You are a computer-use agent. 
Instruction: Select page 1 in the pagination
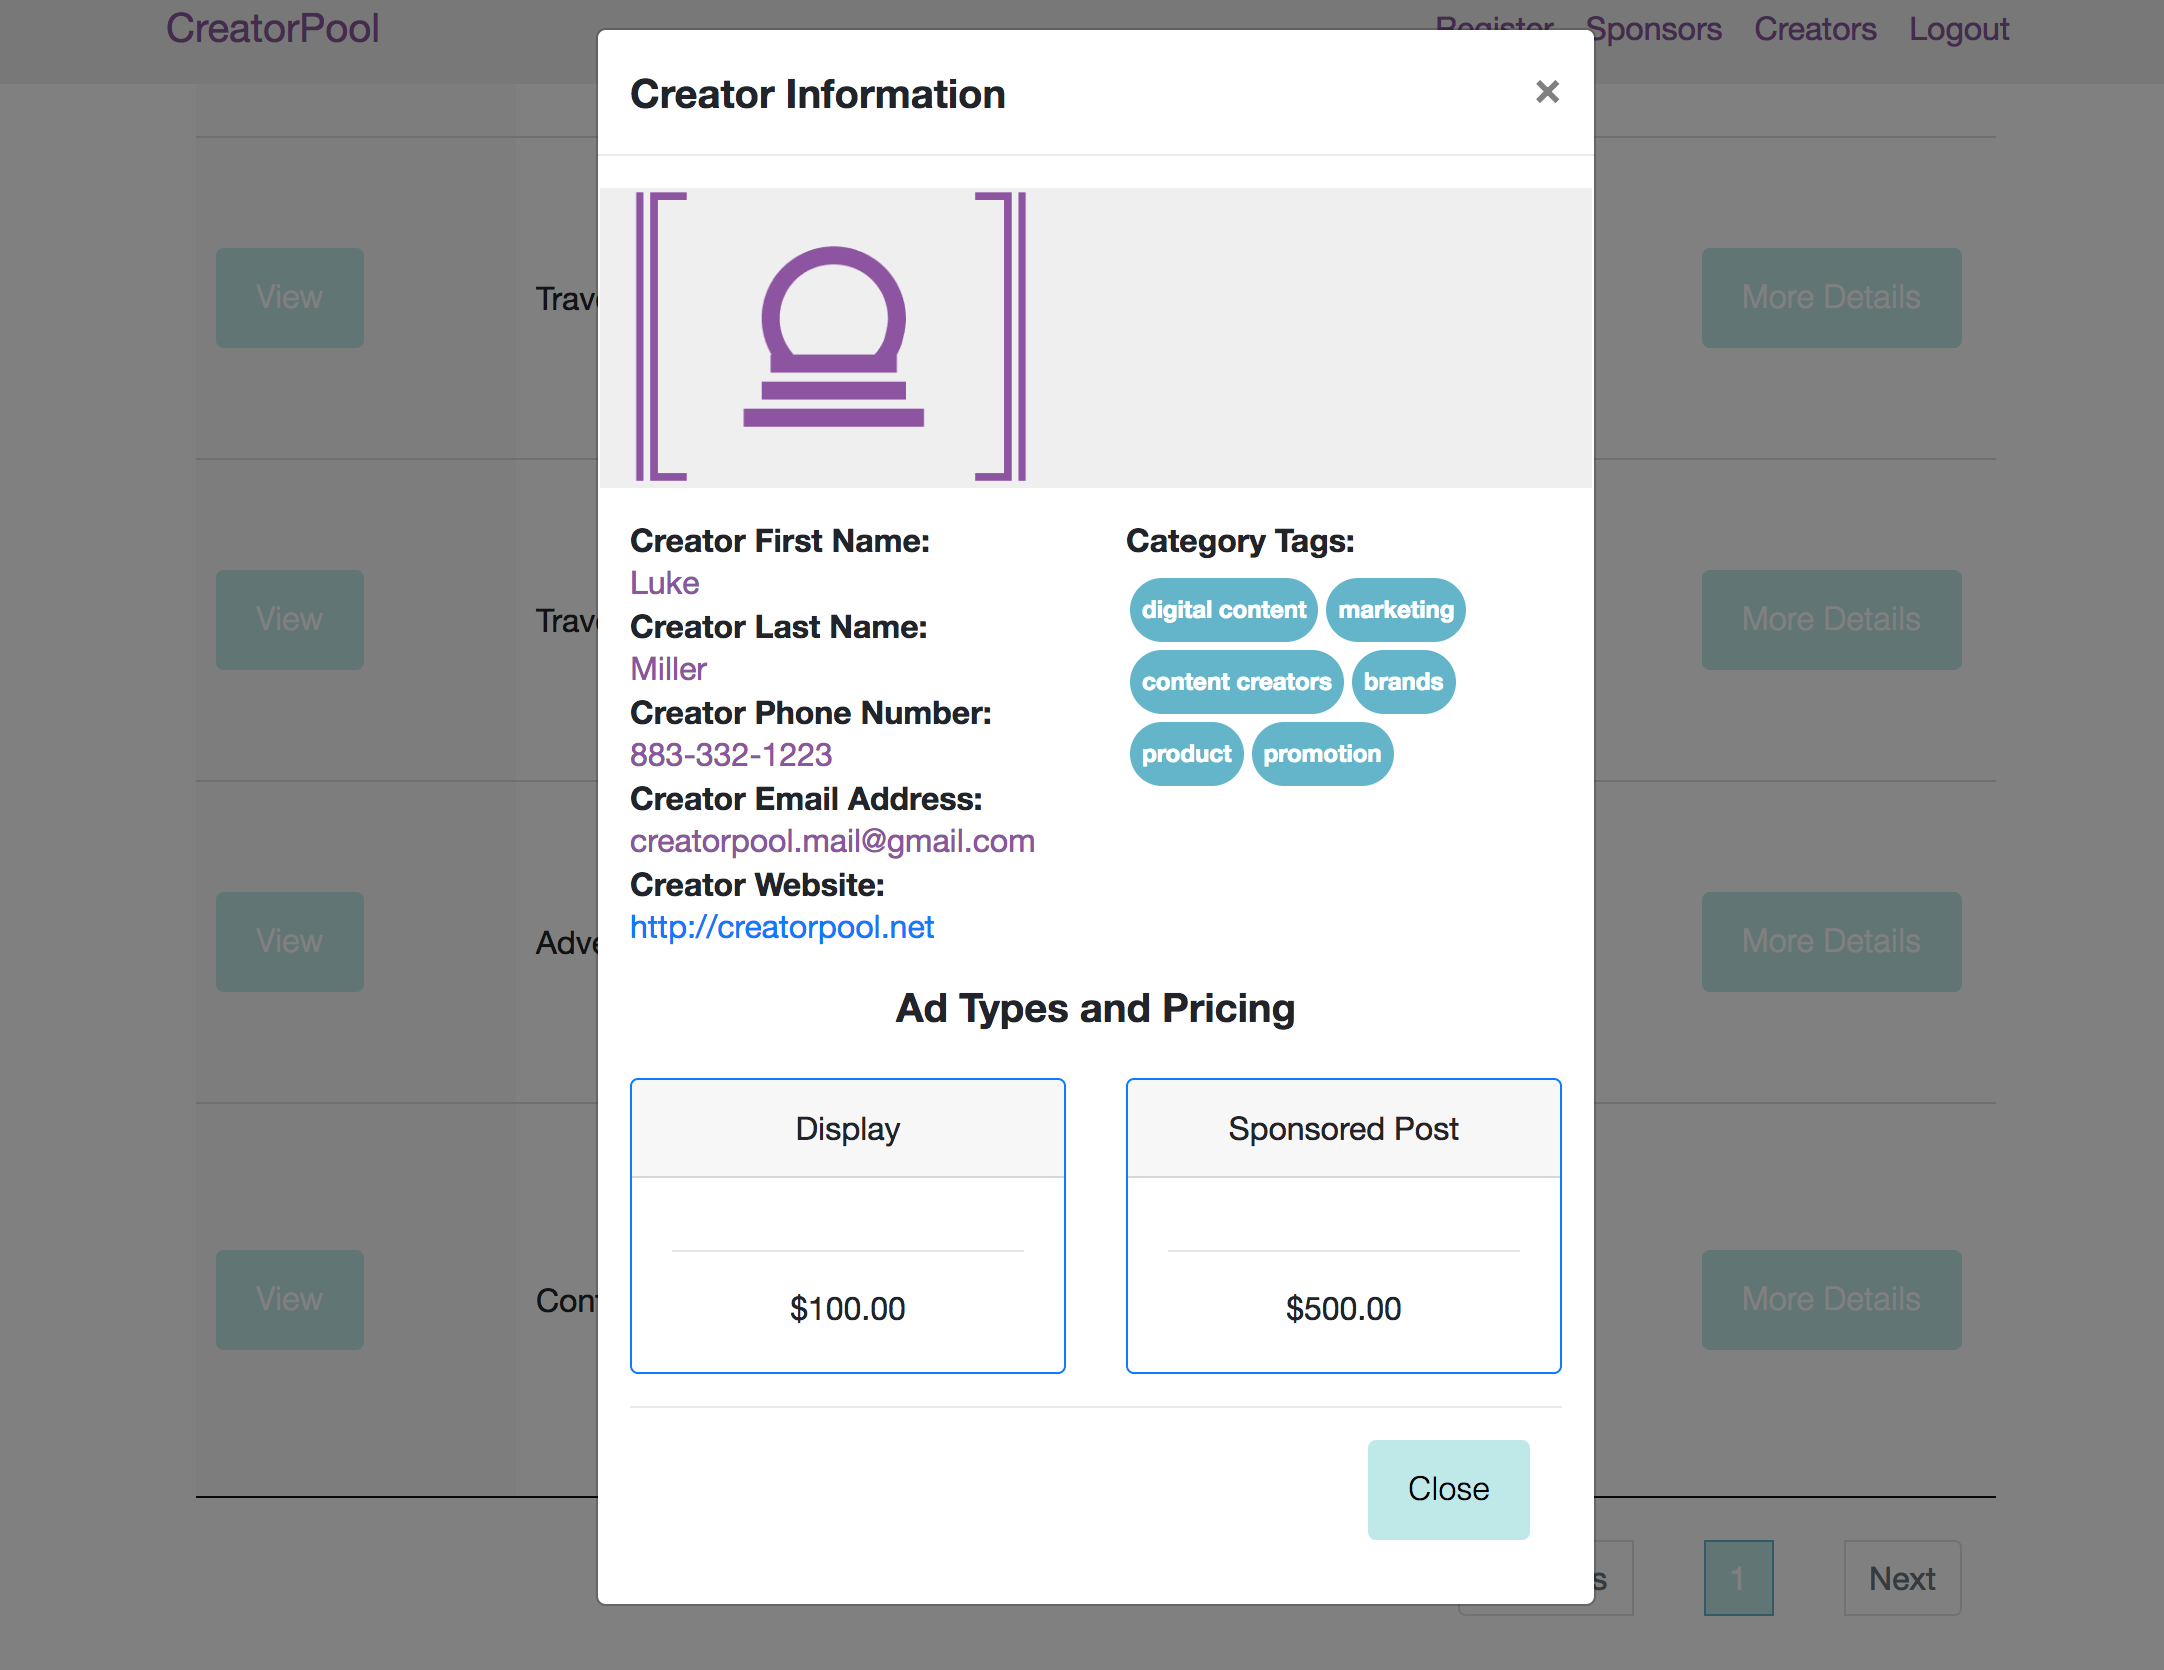[x=1738, y=1578]
